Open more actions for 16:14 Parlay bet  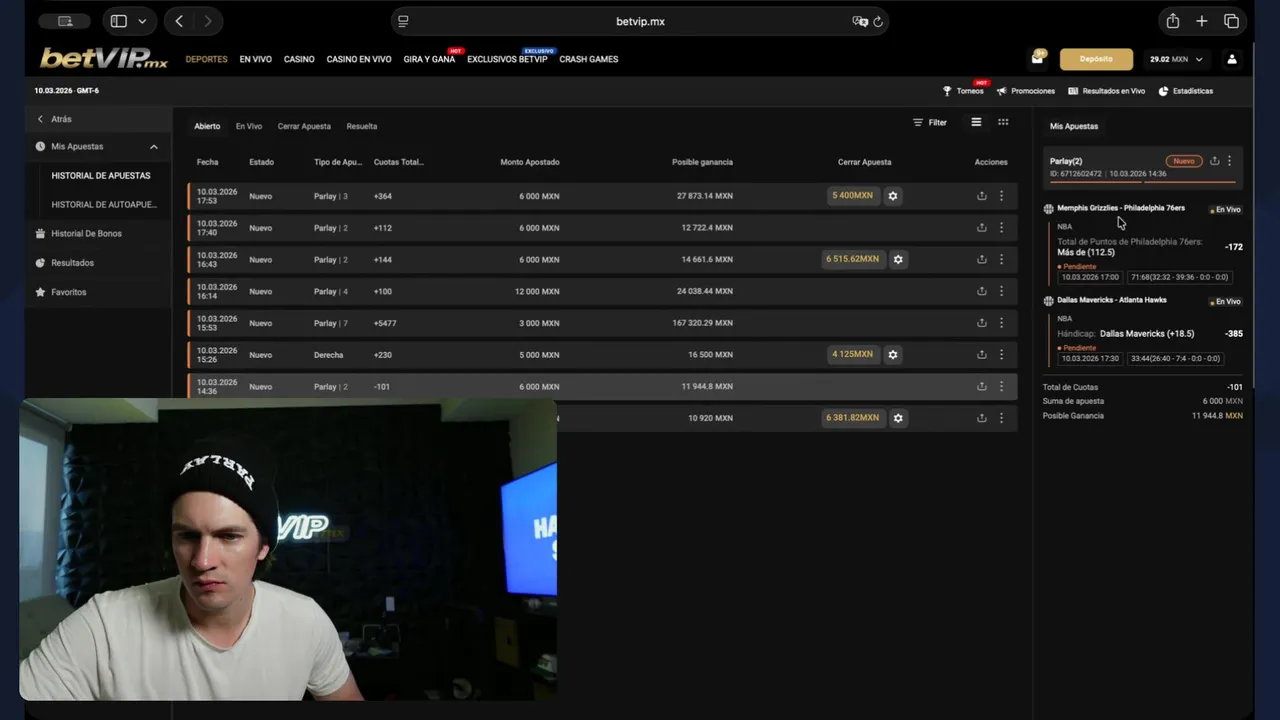1001,291
